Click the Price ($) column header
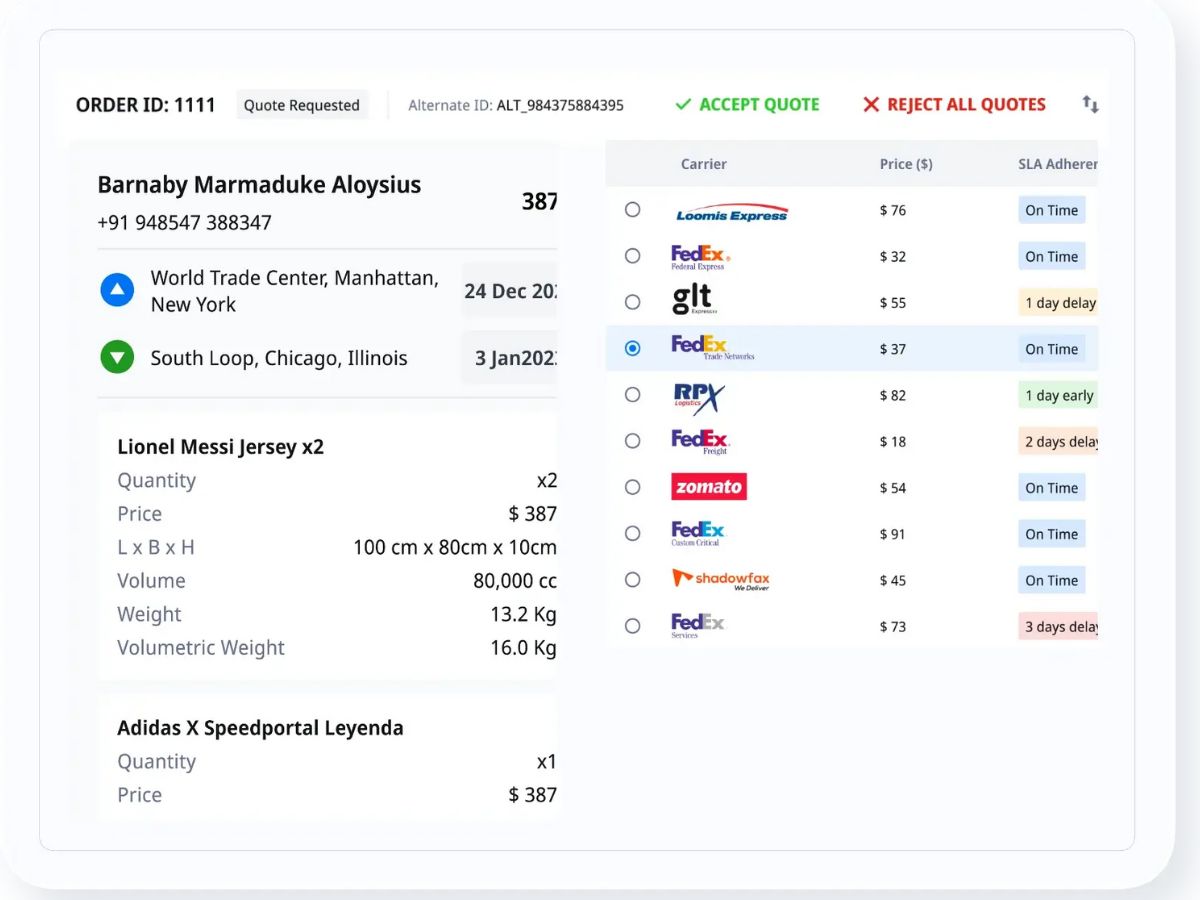1200x900 pixels. (906, 164)
